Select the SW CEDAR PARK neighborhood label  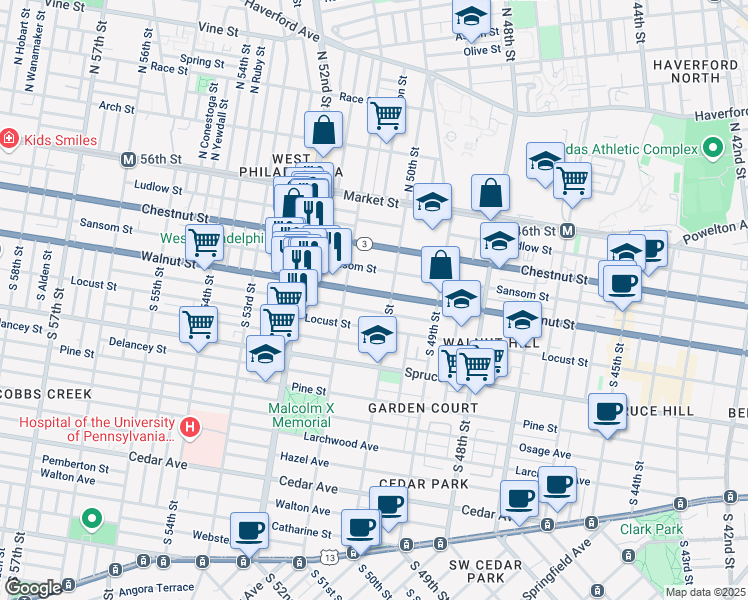486,571
